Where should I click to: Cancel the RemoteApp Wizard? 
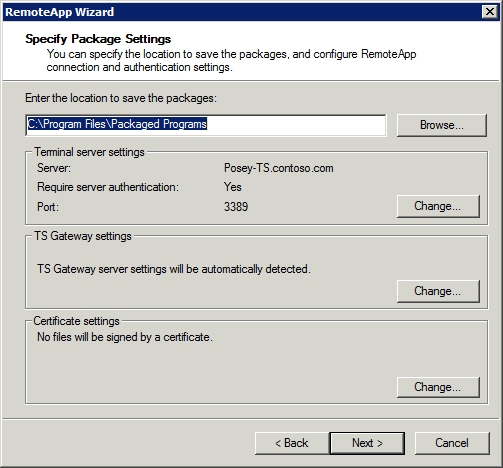pyautogui.click(x=452, y=443)
